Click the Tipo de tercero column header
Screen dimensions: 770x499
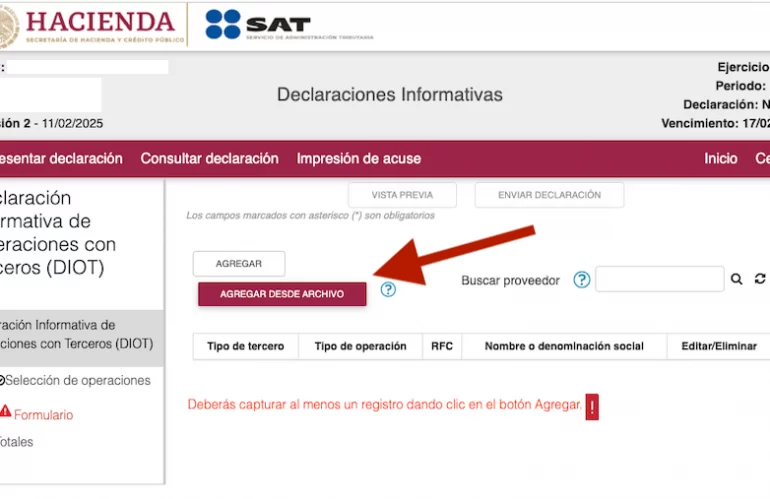[246, 346]
